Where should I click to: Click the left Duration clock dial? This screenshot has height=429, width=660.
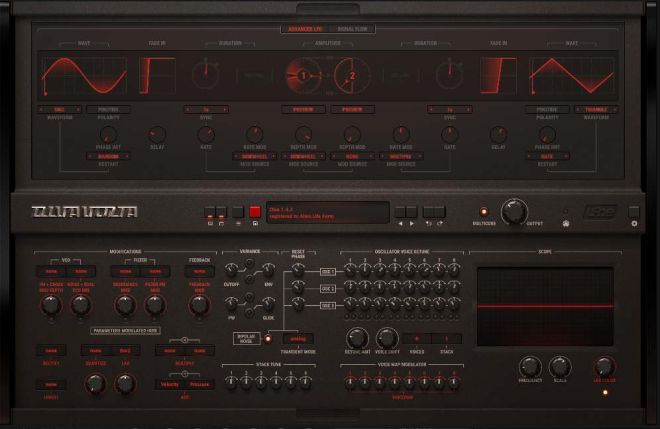click(205, 76)
